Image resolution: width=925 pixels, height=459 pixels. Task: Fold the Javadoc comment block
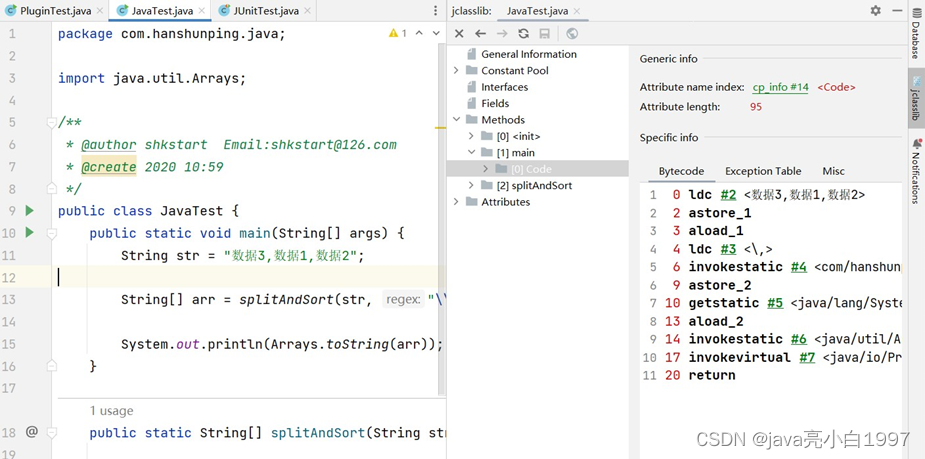click(51, 123)
